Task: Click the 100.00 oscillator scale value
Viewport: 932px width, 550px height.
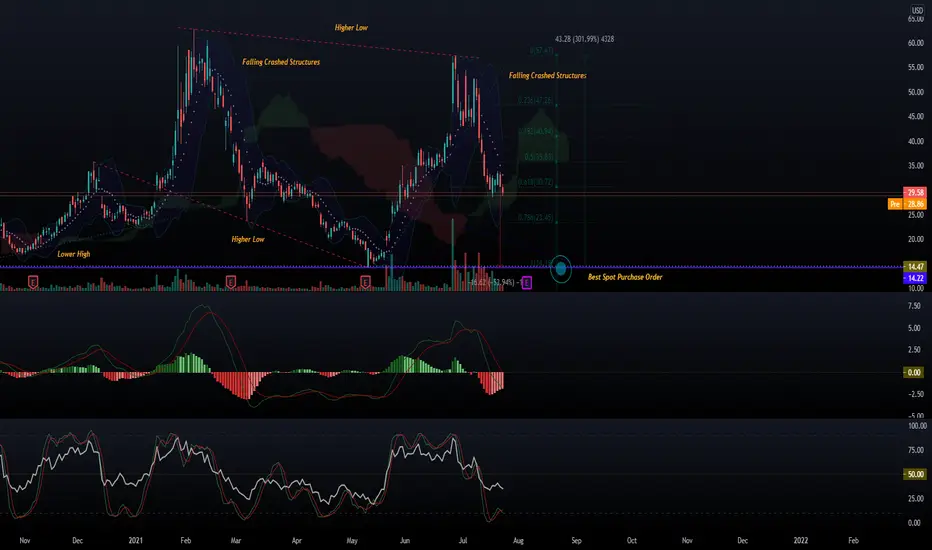Action: point(917,426)
